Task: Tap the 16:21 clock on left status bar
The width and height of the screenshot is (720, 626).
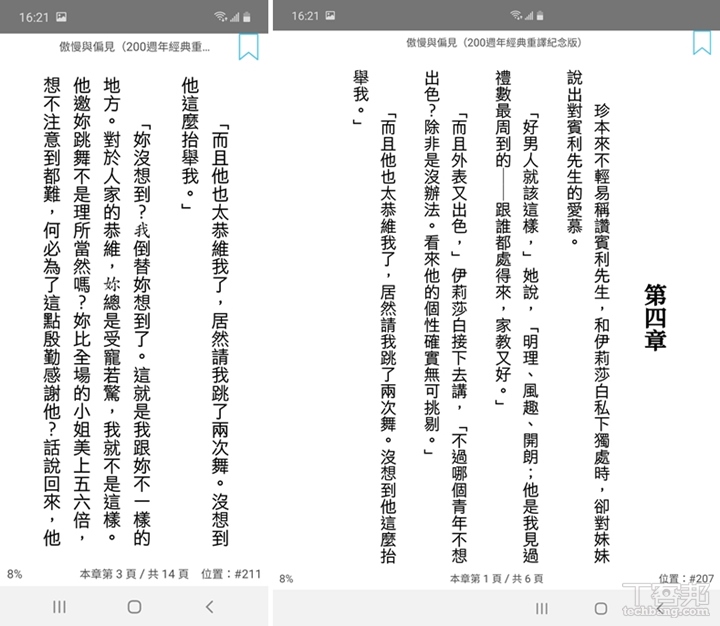Action: coord(34,17)
